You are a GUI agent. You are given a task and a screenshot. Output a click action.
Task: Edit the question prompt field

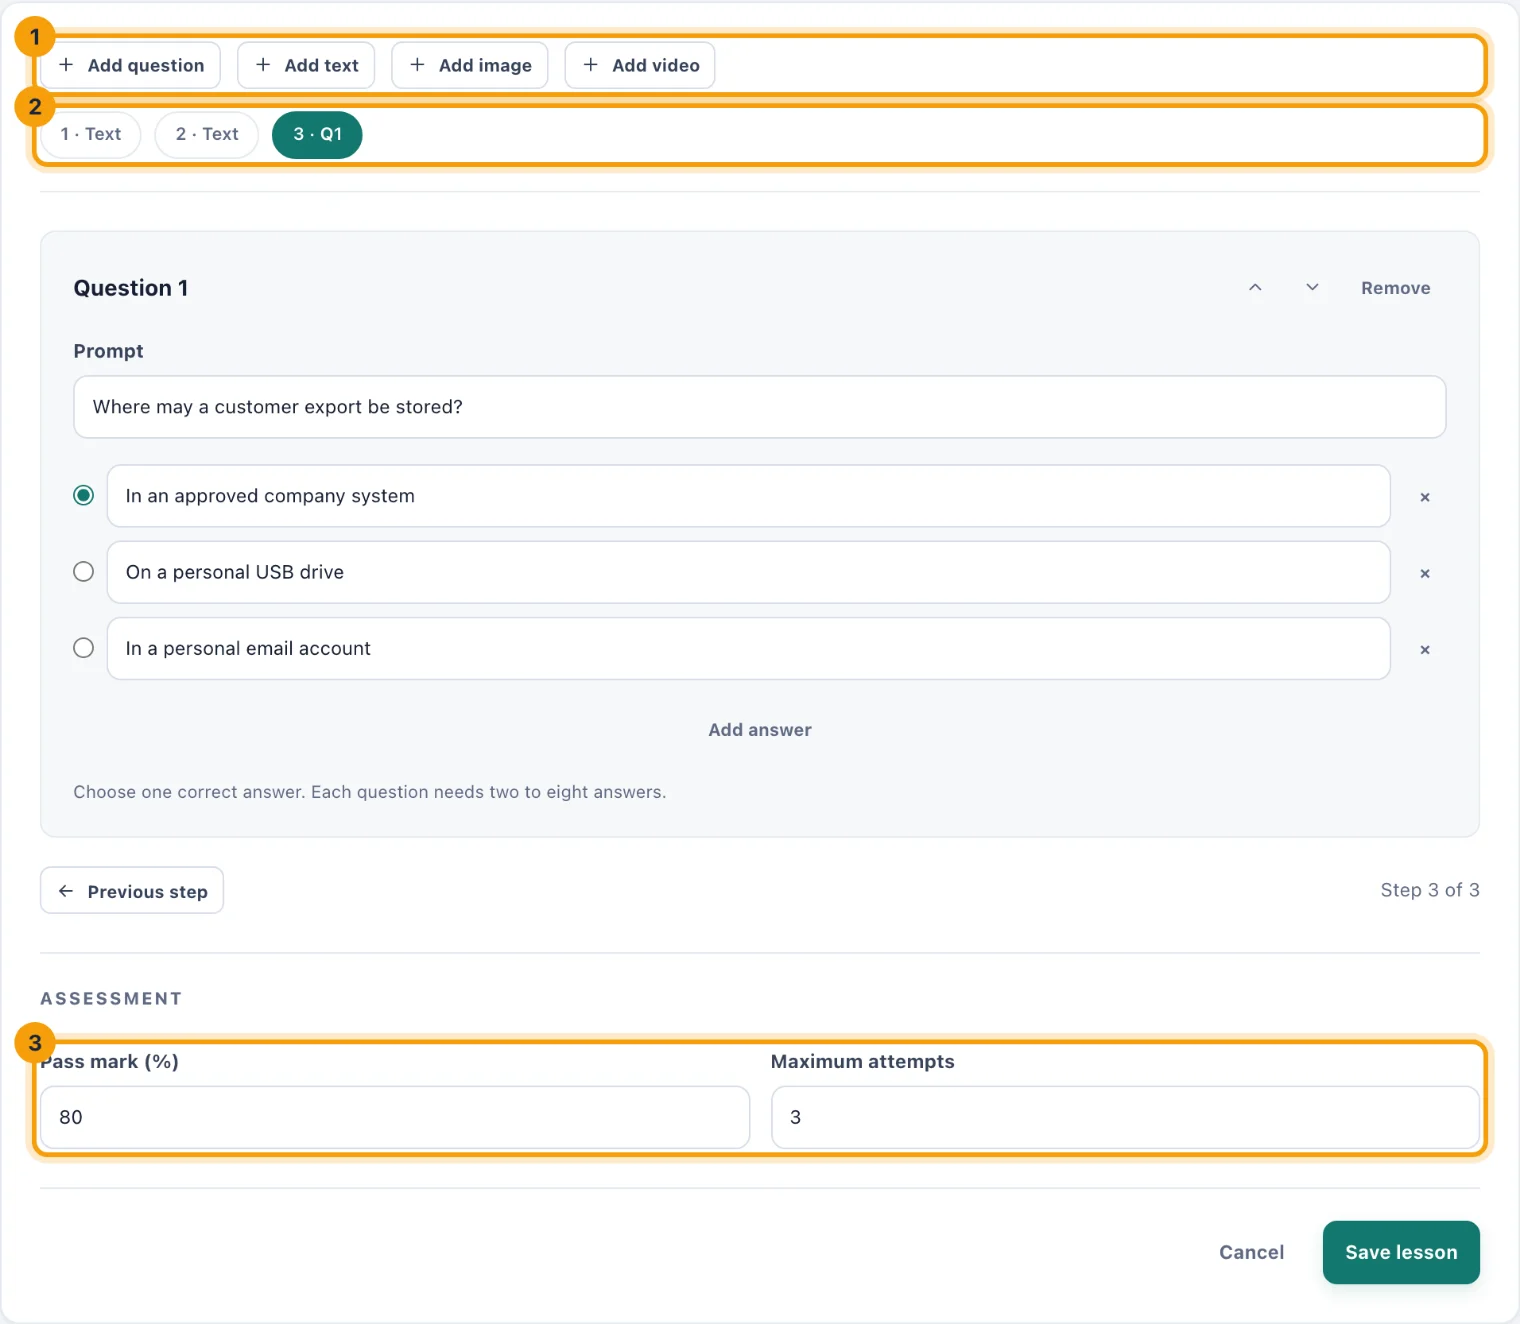click(x=760, y=407)
